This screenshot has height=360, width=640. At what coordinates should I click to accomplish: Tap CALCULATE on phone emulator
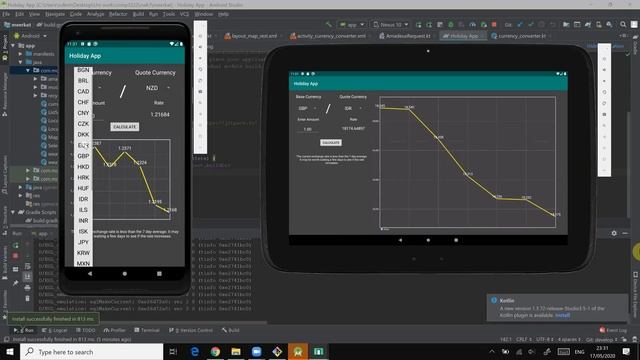pyautogui.click(x=124, y=127)
